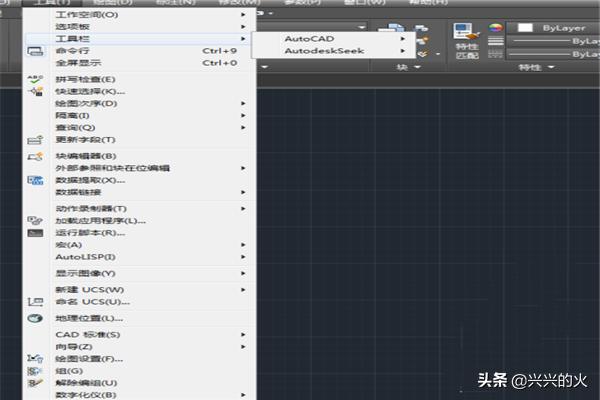Viewport: 600px width, 400px height.
Task: Click the block editor icon beside 块编辑器
Action: click(35, 157)
